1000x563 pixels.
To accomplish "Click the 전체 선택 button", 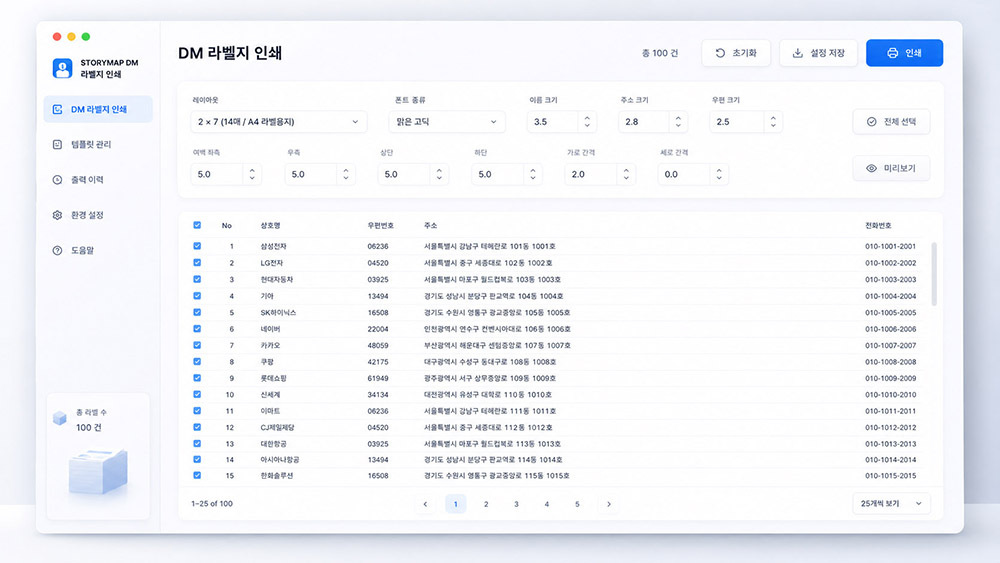I will (x=891, y=122).
